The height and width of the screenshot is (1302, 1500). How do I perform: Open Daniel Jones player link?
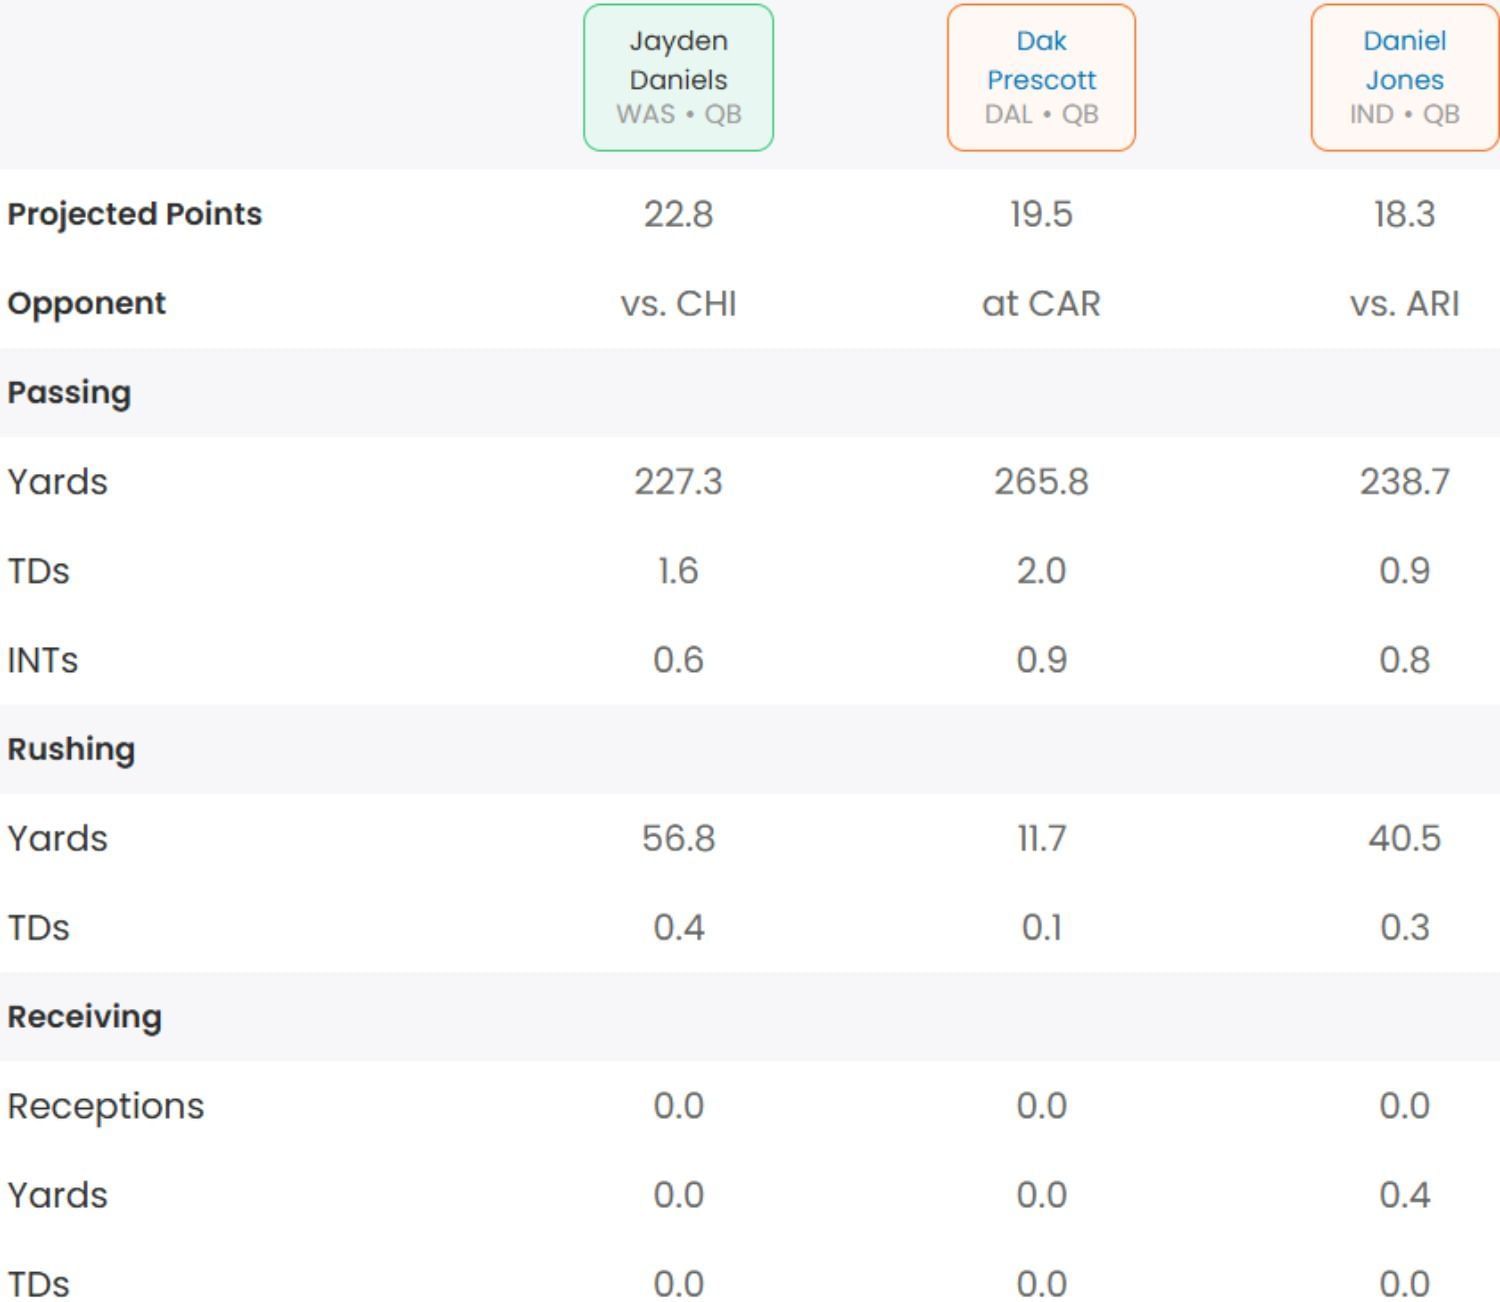point(1404,60)
